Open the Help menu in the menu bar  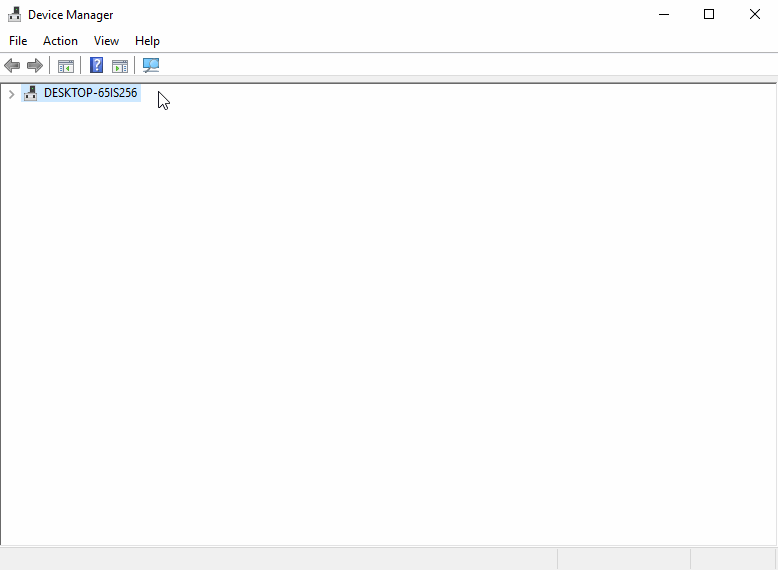tap(147, 41)
